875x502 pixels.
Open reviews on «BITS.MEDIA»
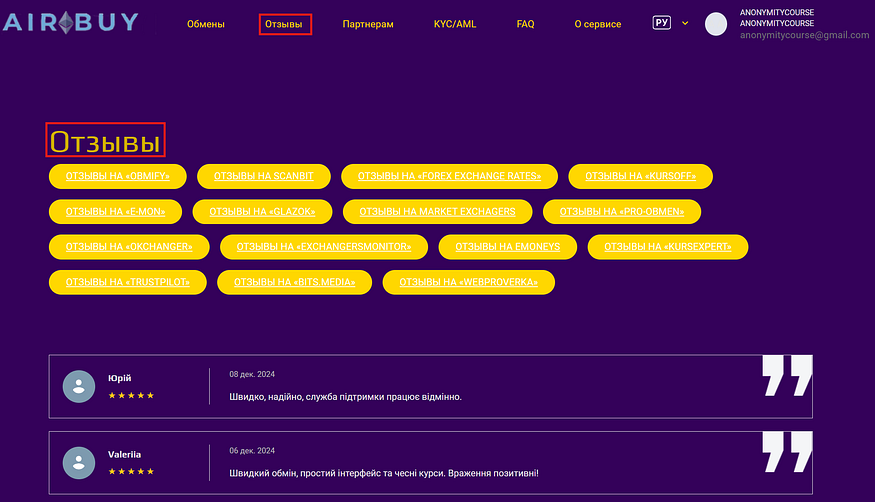coord(295,282)
